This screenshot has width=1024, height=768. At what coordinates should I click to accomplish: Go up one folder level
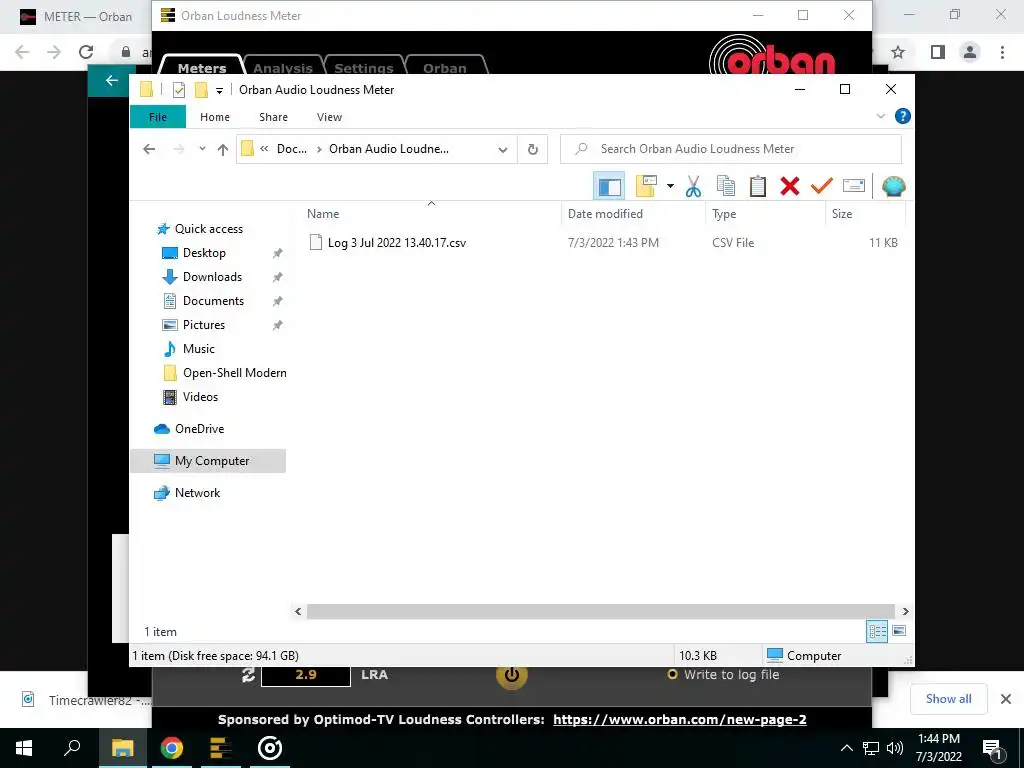223,150
